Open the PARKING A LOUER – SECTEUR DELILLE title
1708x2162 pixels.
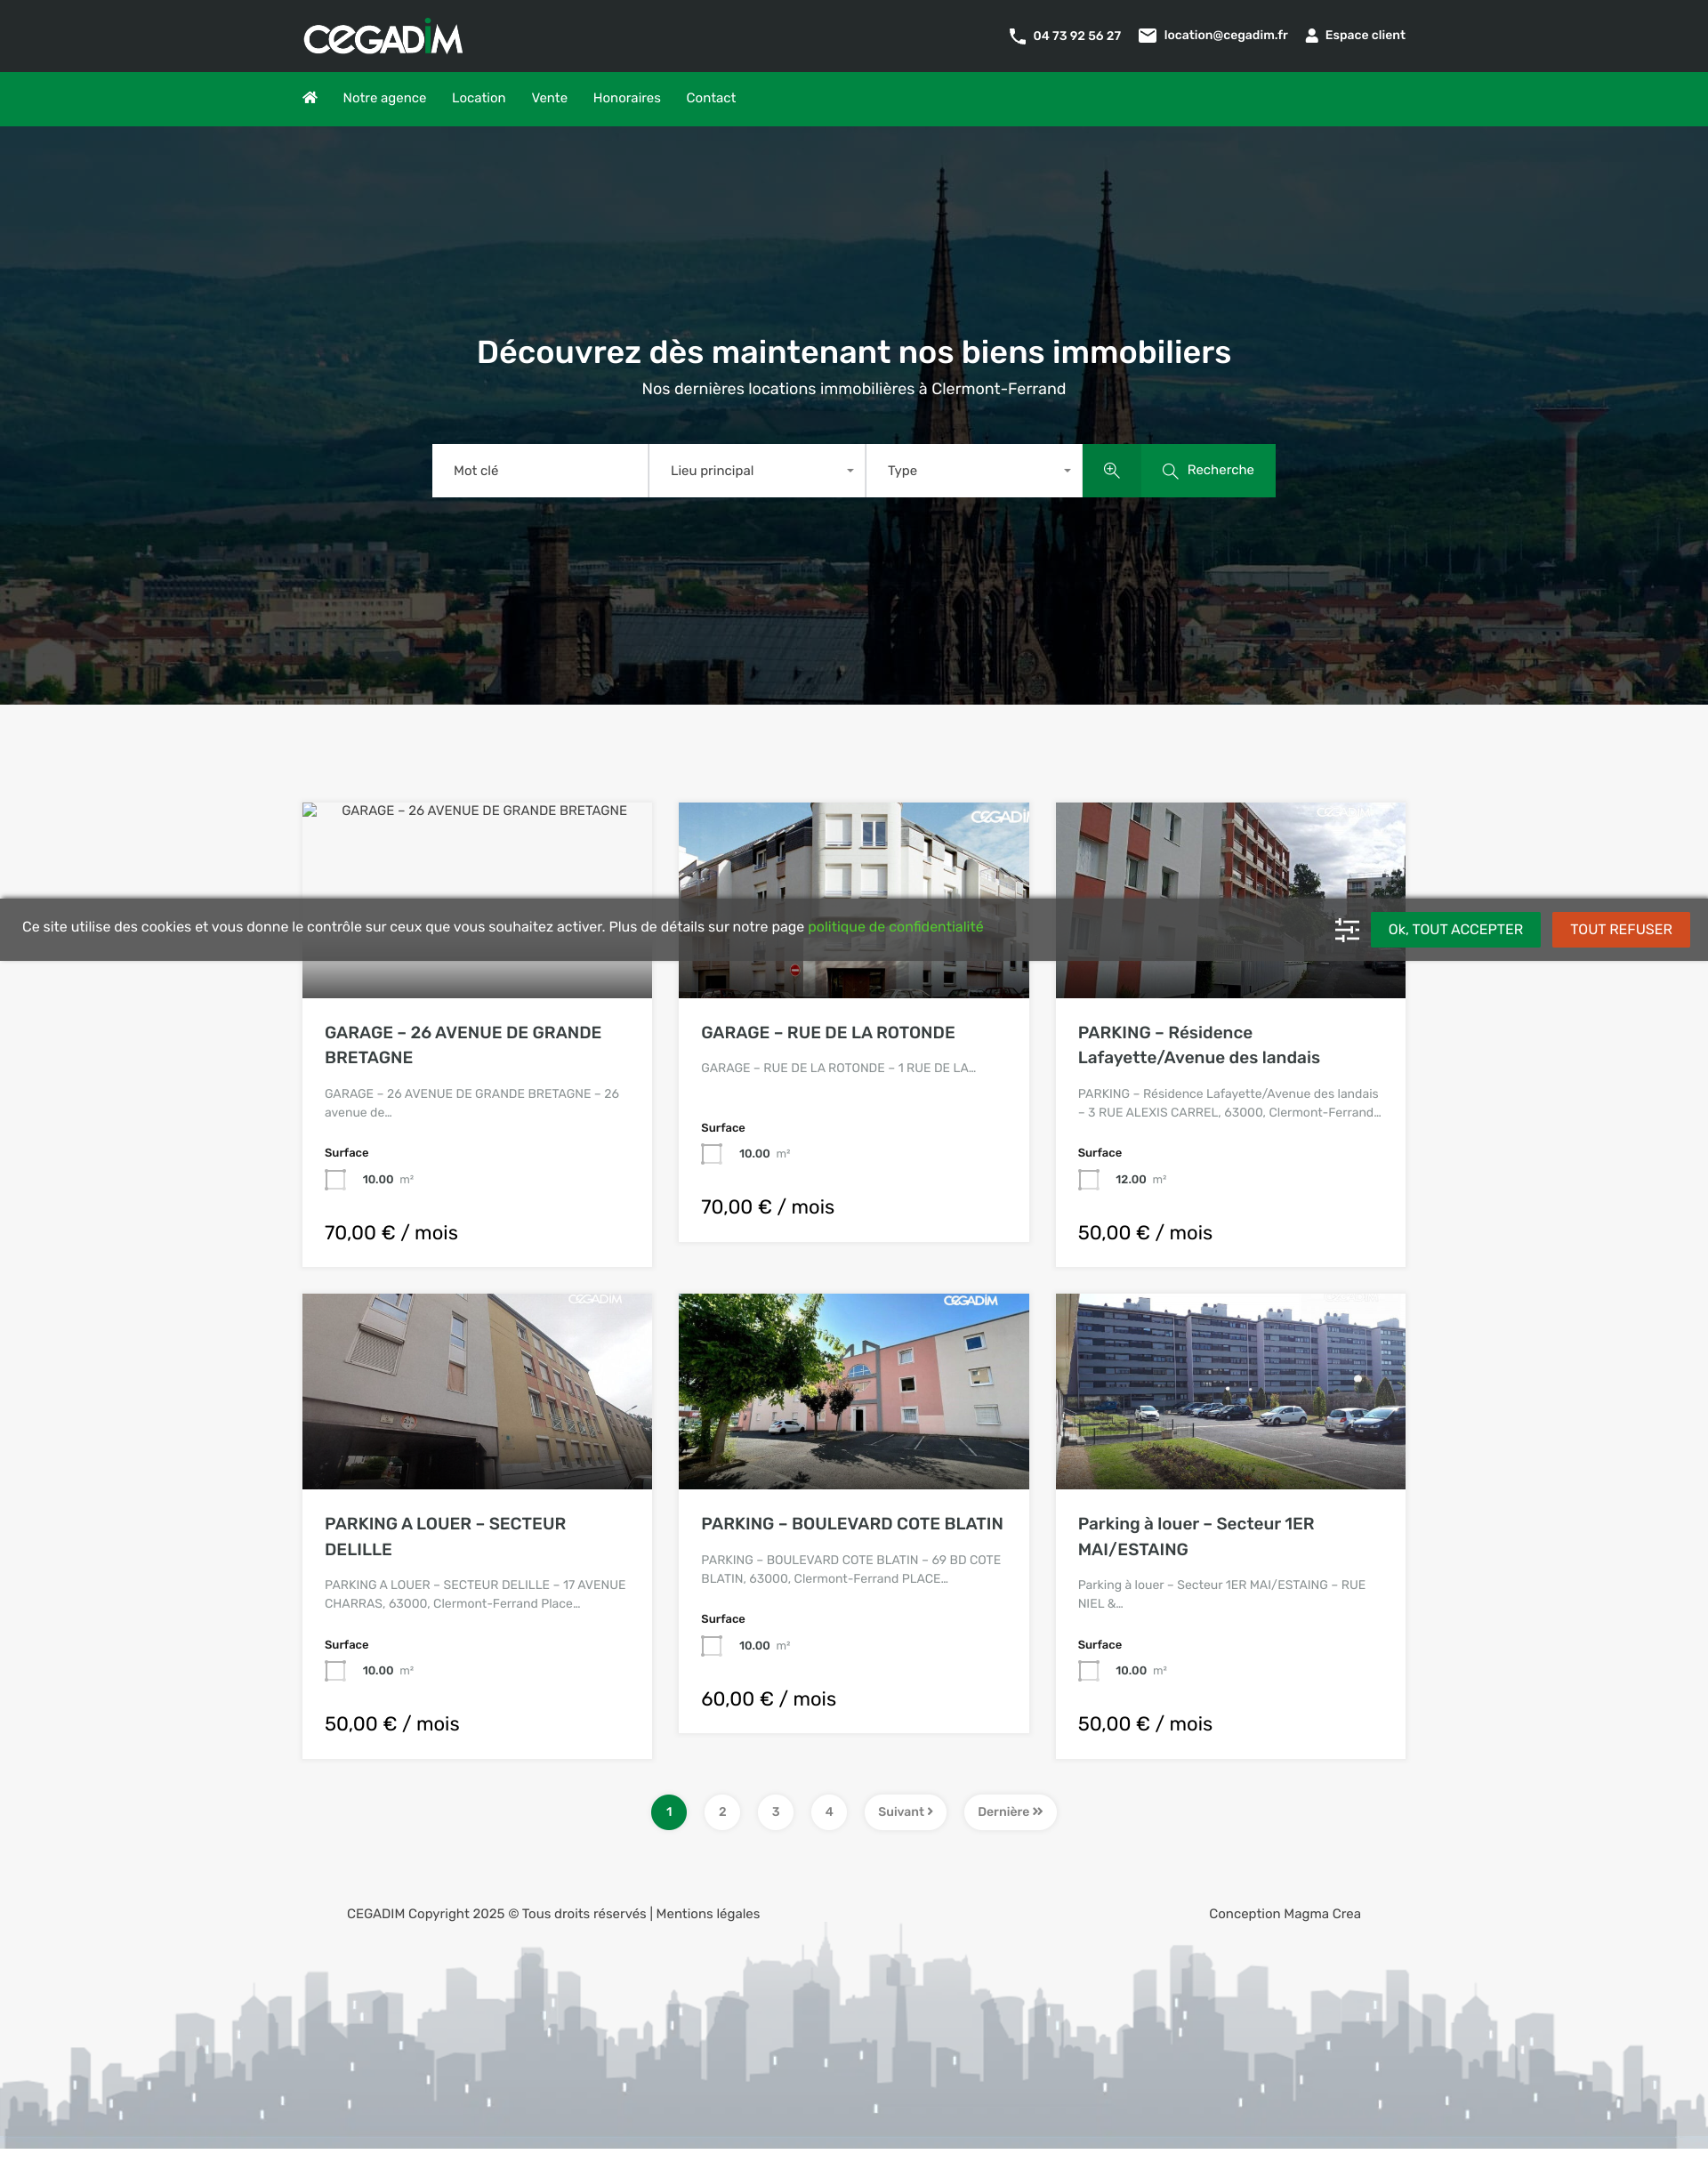point(445,1537)
